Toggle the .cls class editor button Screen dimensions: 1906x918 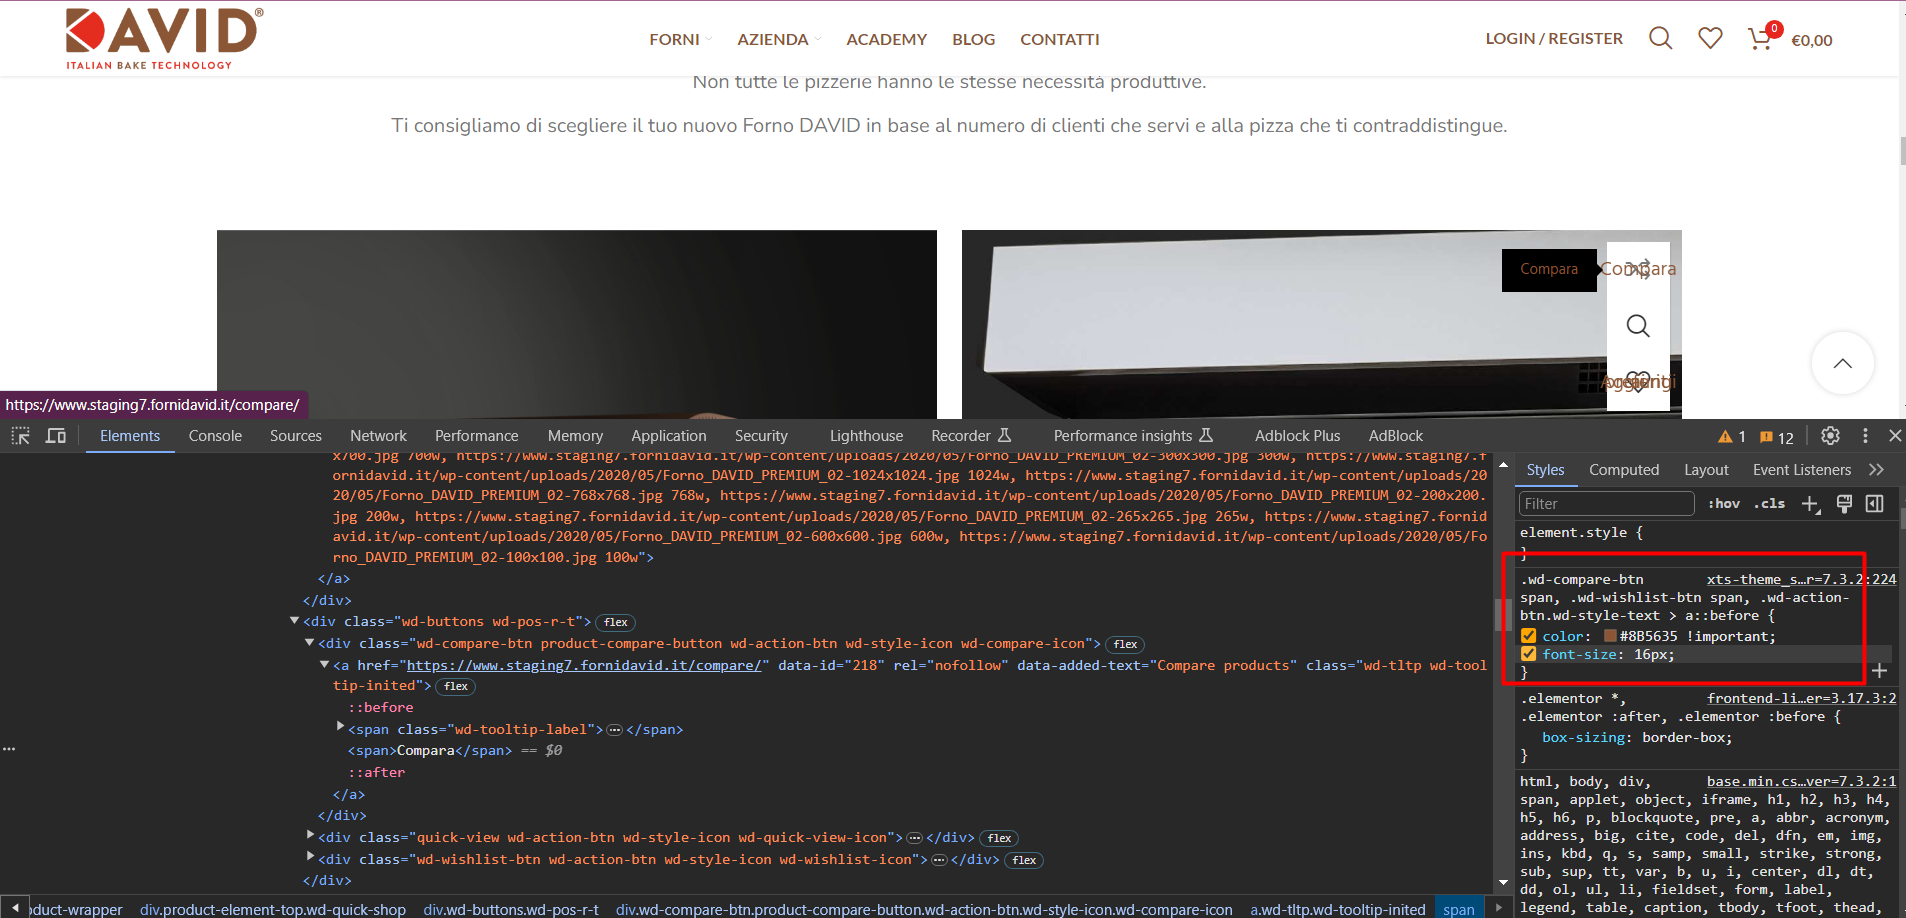(1769, 504)
